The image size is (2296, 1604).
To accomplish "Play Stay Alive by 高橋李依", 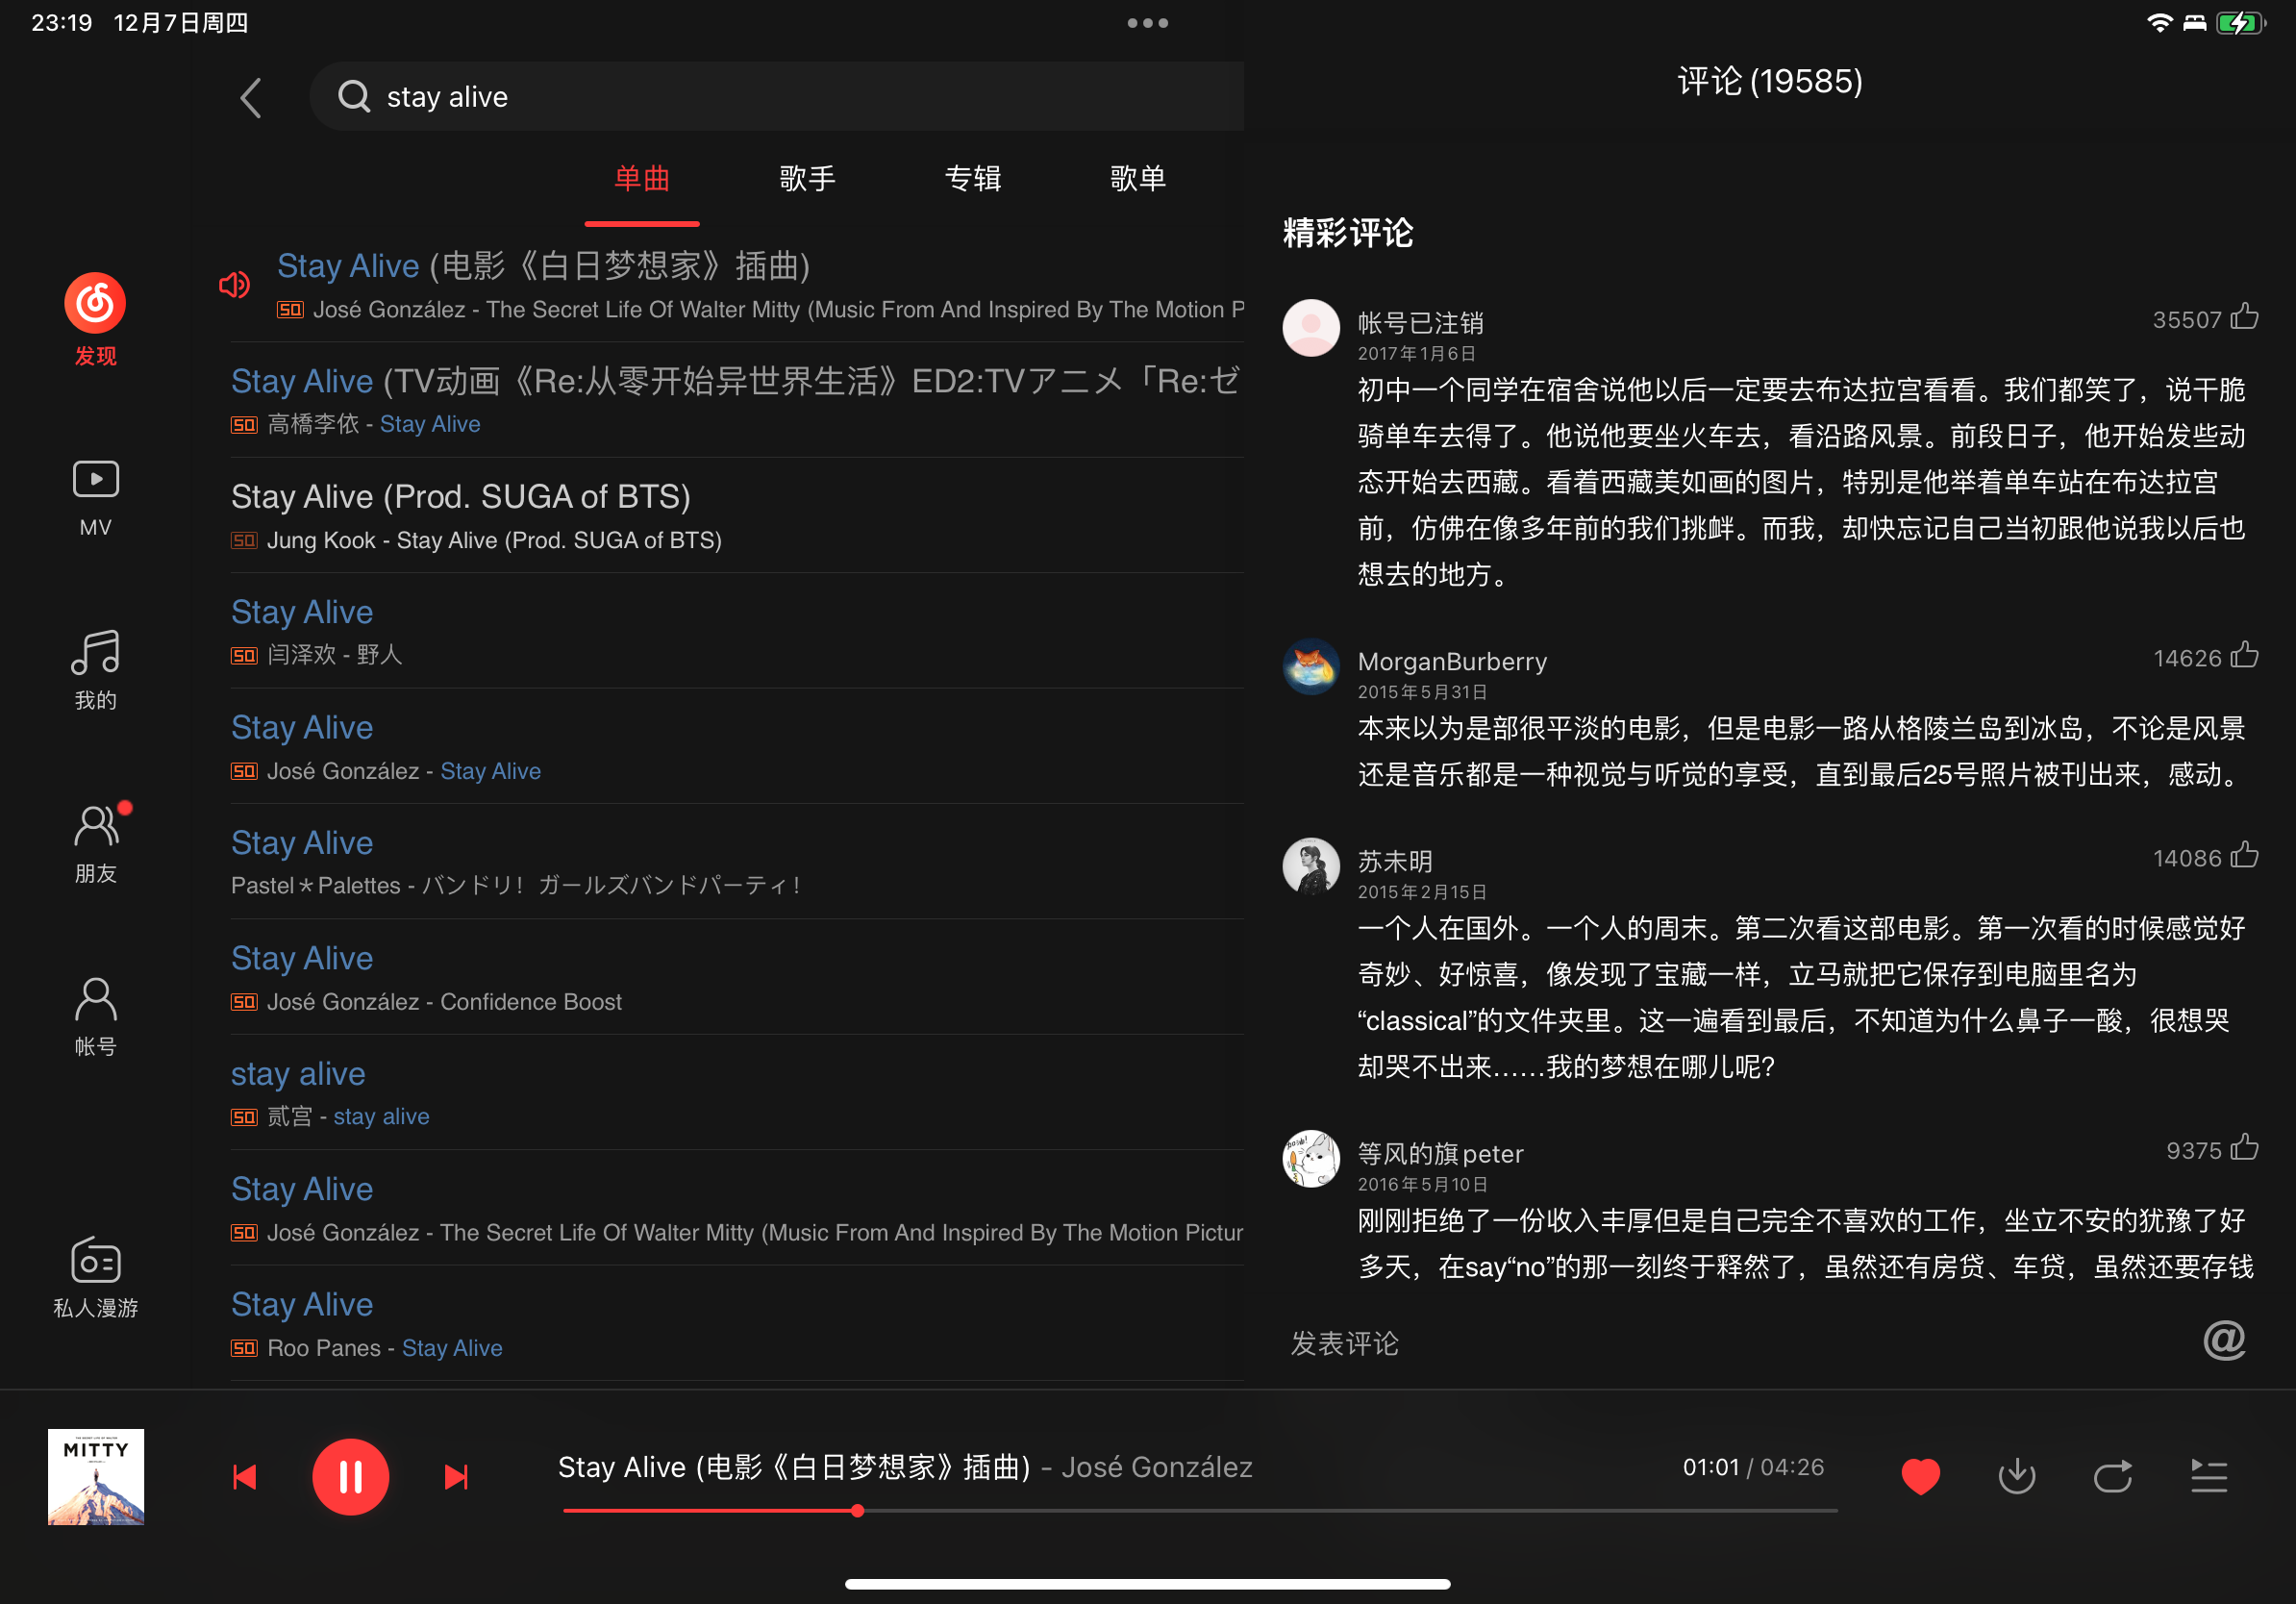I will [737, 400].
